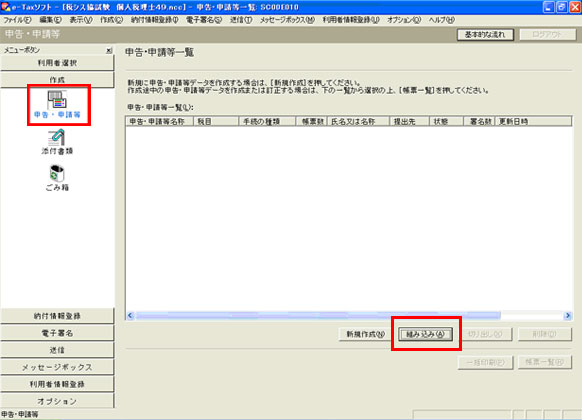Sort by 更新日時 column header

point(533,121)
